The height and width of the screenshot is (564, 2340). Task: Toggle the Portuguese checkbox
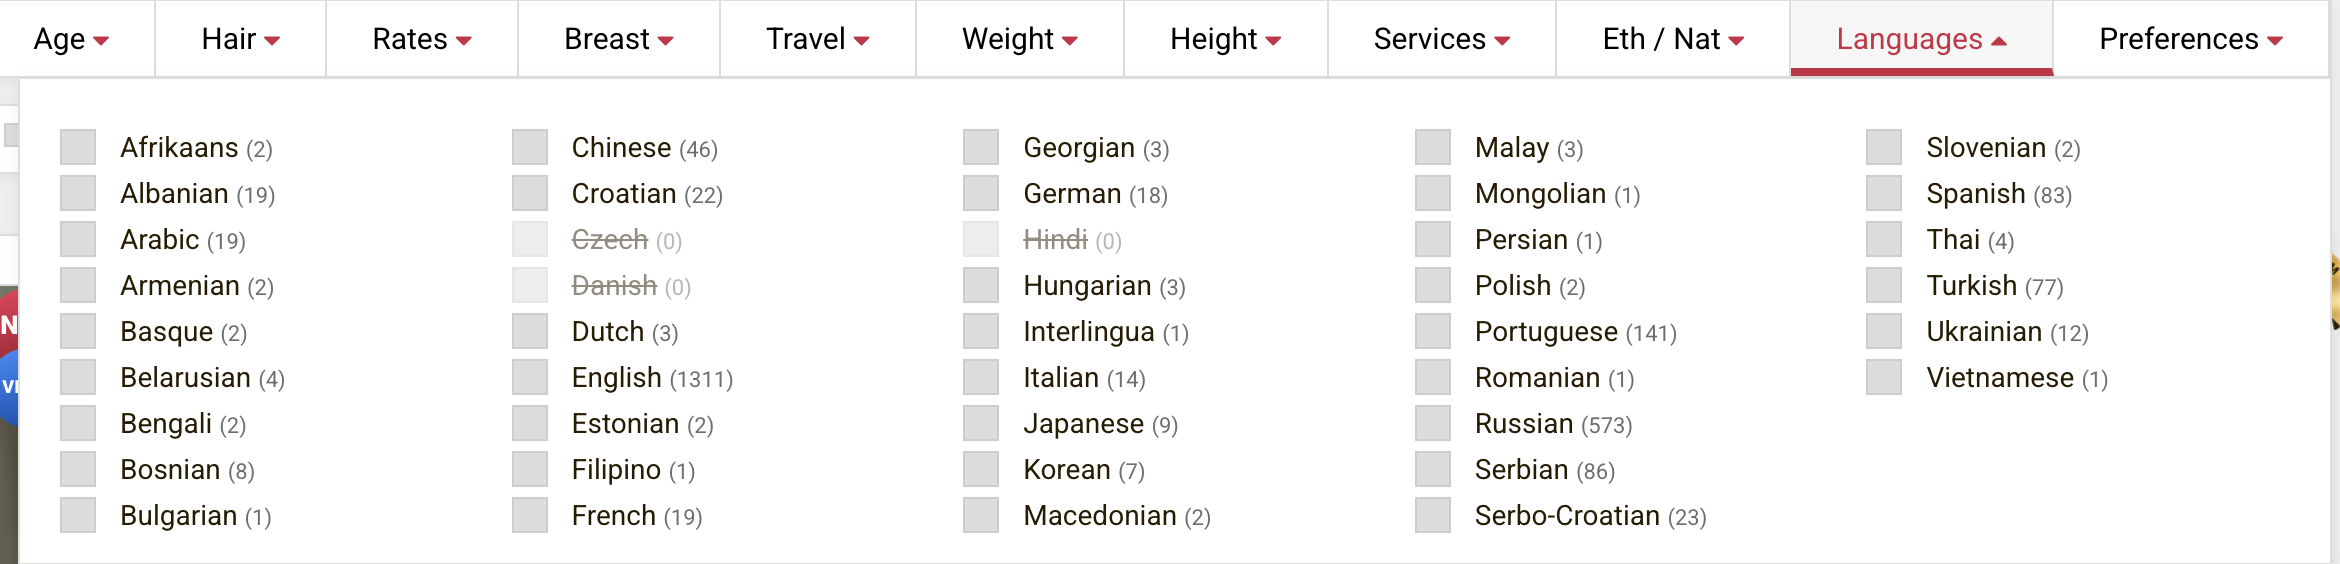pos(1433,331)
